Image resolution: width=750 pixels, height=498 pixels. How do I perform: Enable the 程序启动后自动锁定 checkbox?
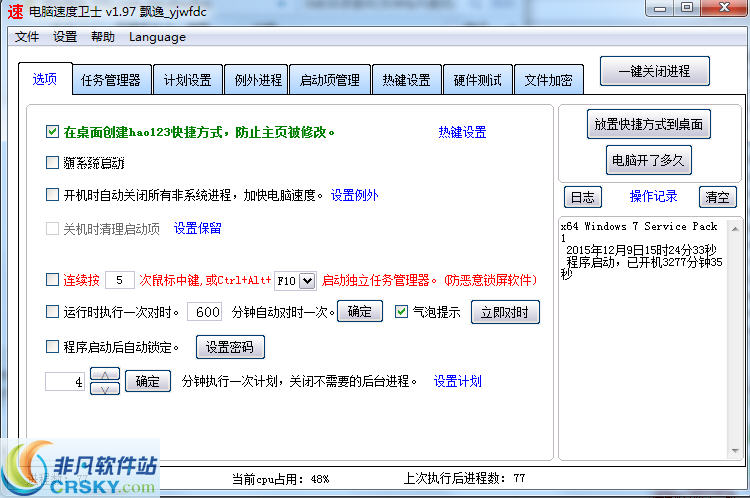click(x=52, y=346)
